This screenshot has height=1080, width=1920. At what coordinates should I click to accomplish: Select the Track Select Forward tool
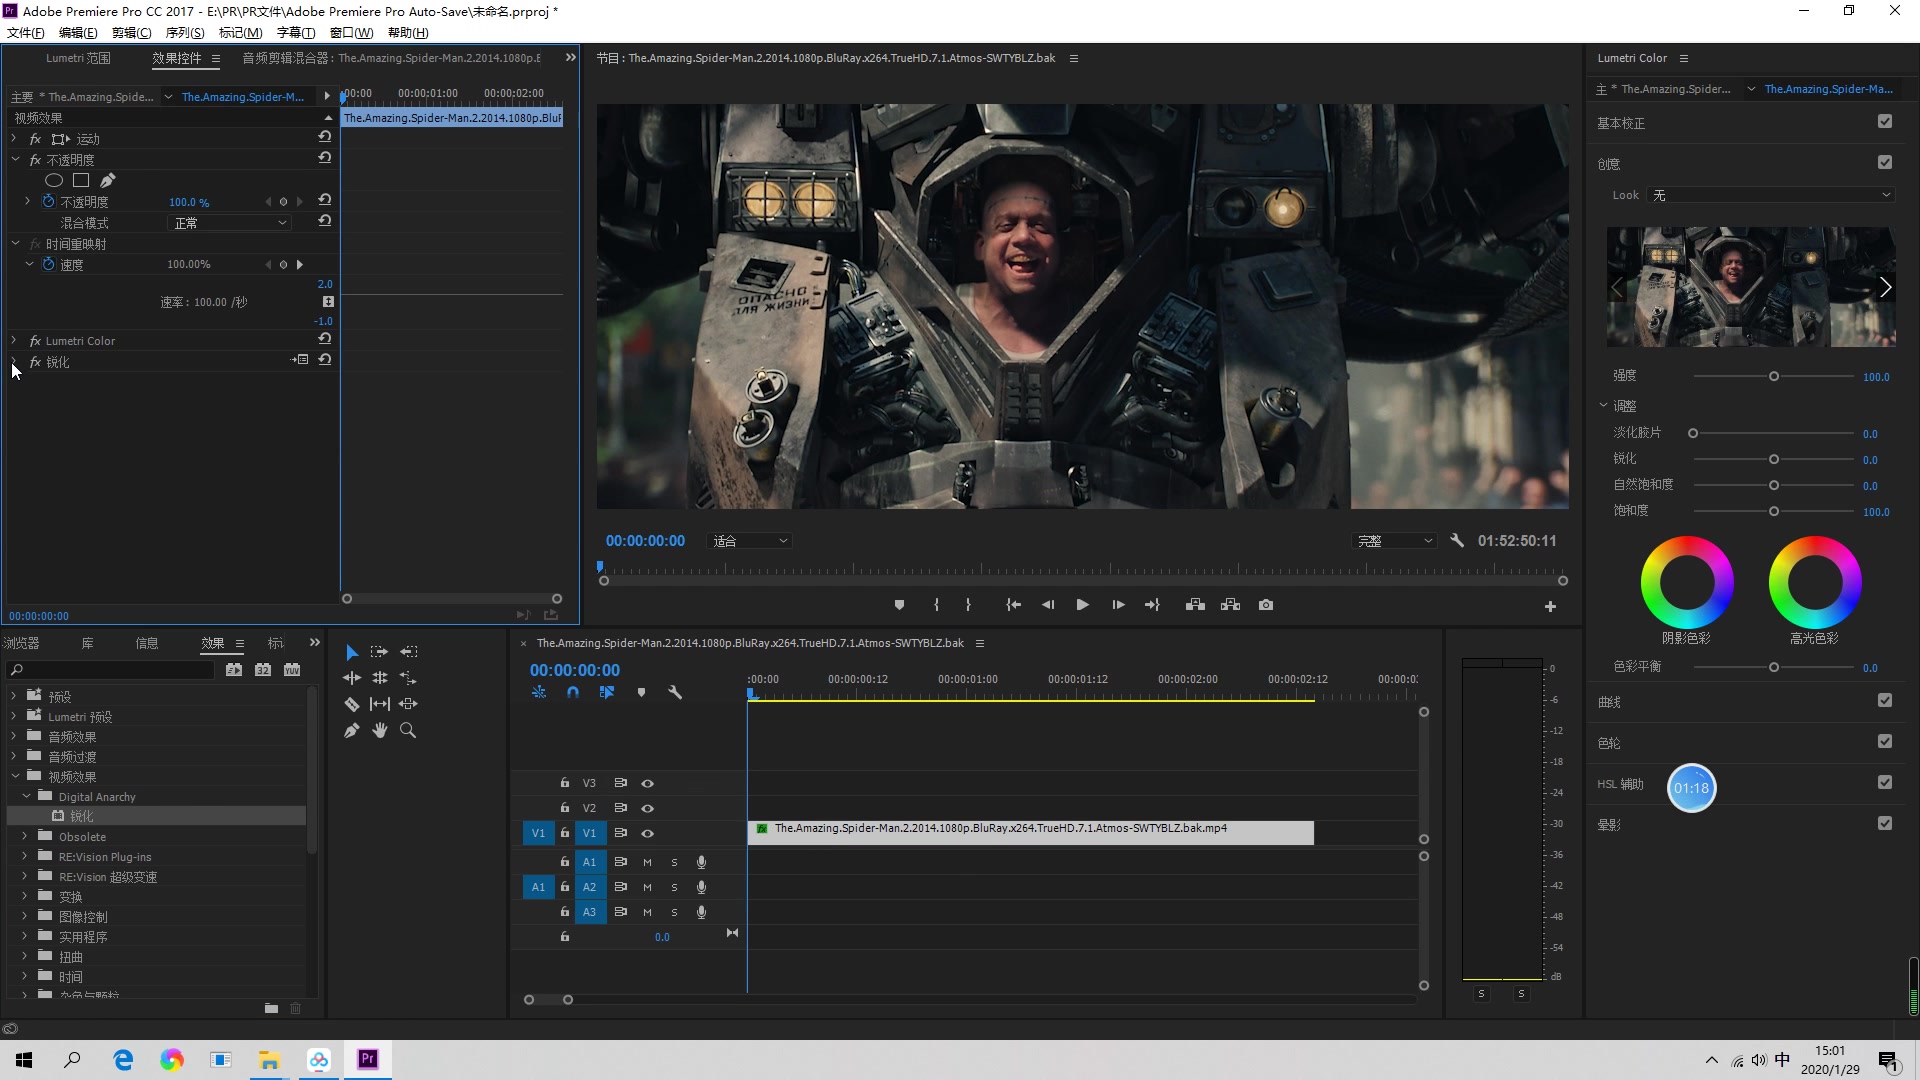click(379, 652)
